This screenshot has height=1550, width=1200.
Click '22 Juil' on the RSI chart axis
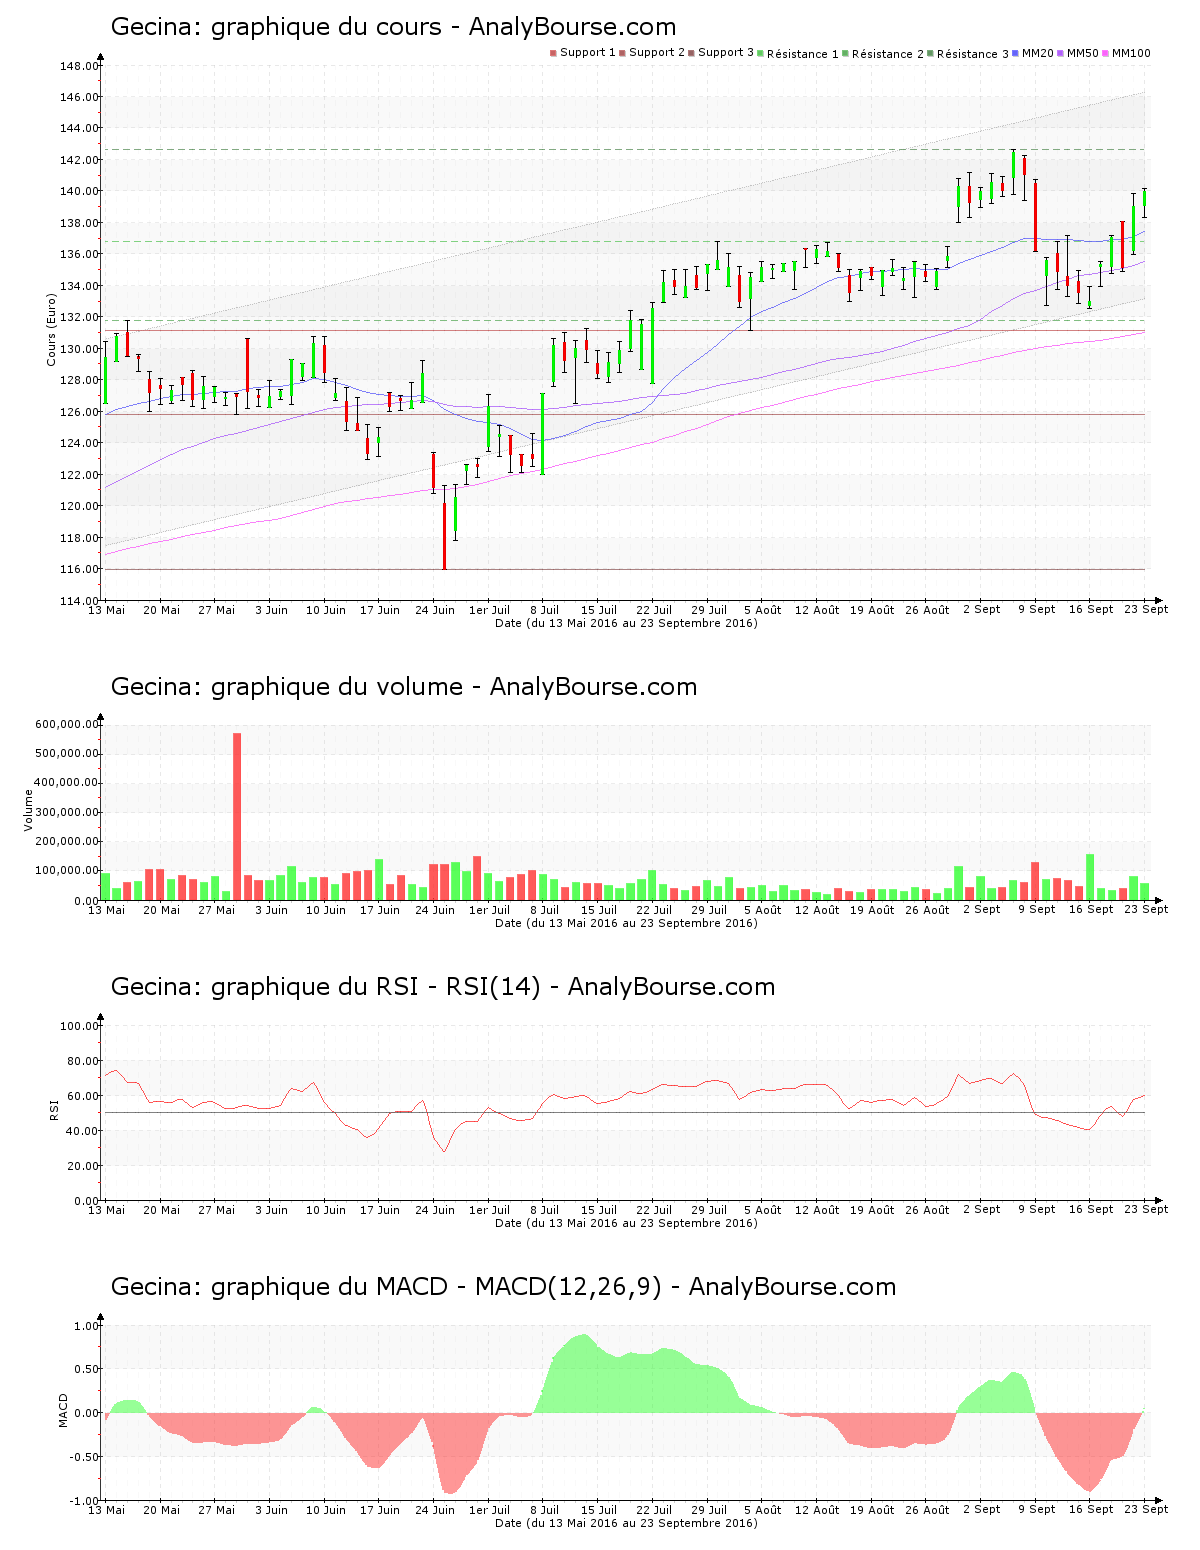tap(654, 1210)
